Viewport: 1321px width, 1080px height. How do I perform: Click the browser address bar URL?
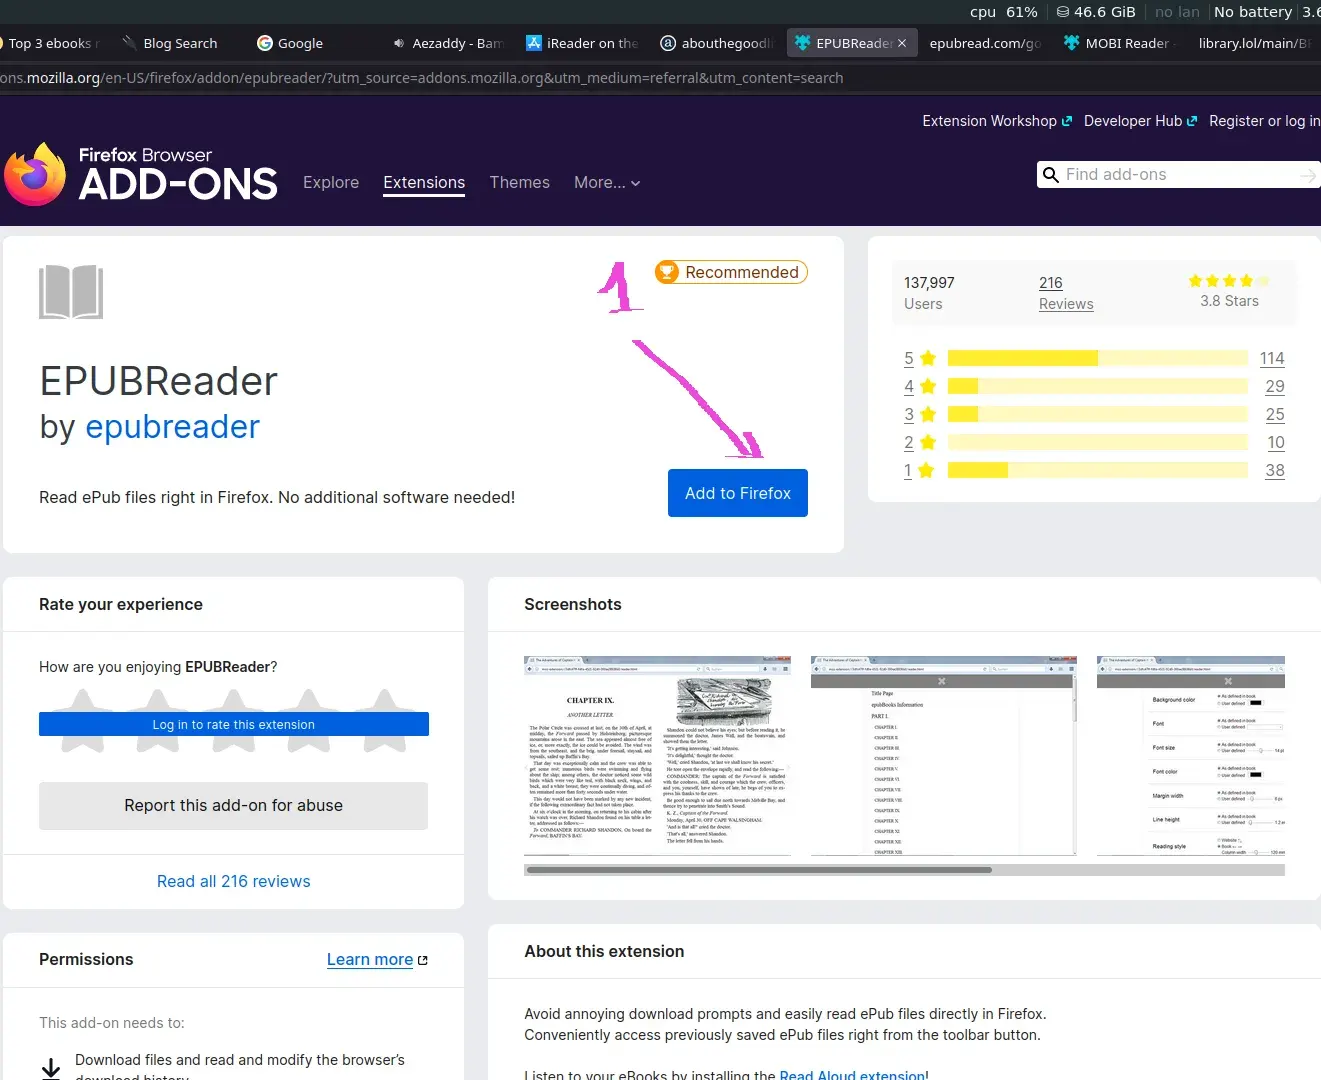[x=421, y=78]
